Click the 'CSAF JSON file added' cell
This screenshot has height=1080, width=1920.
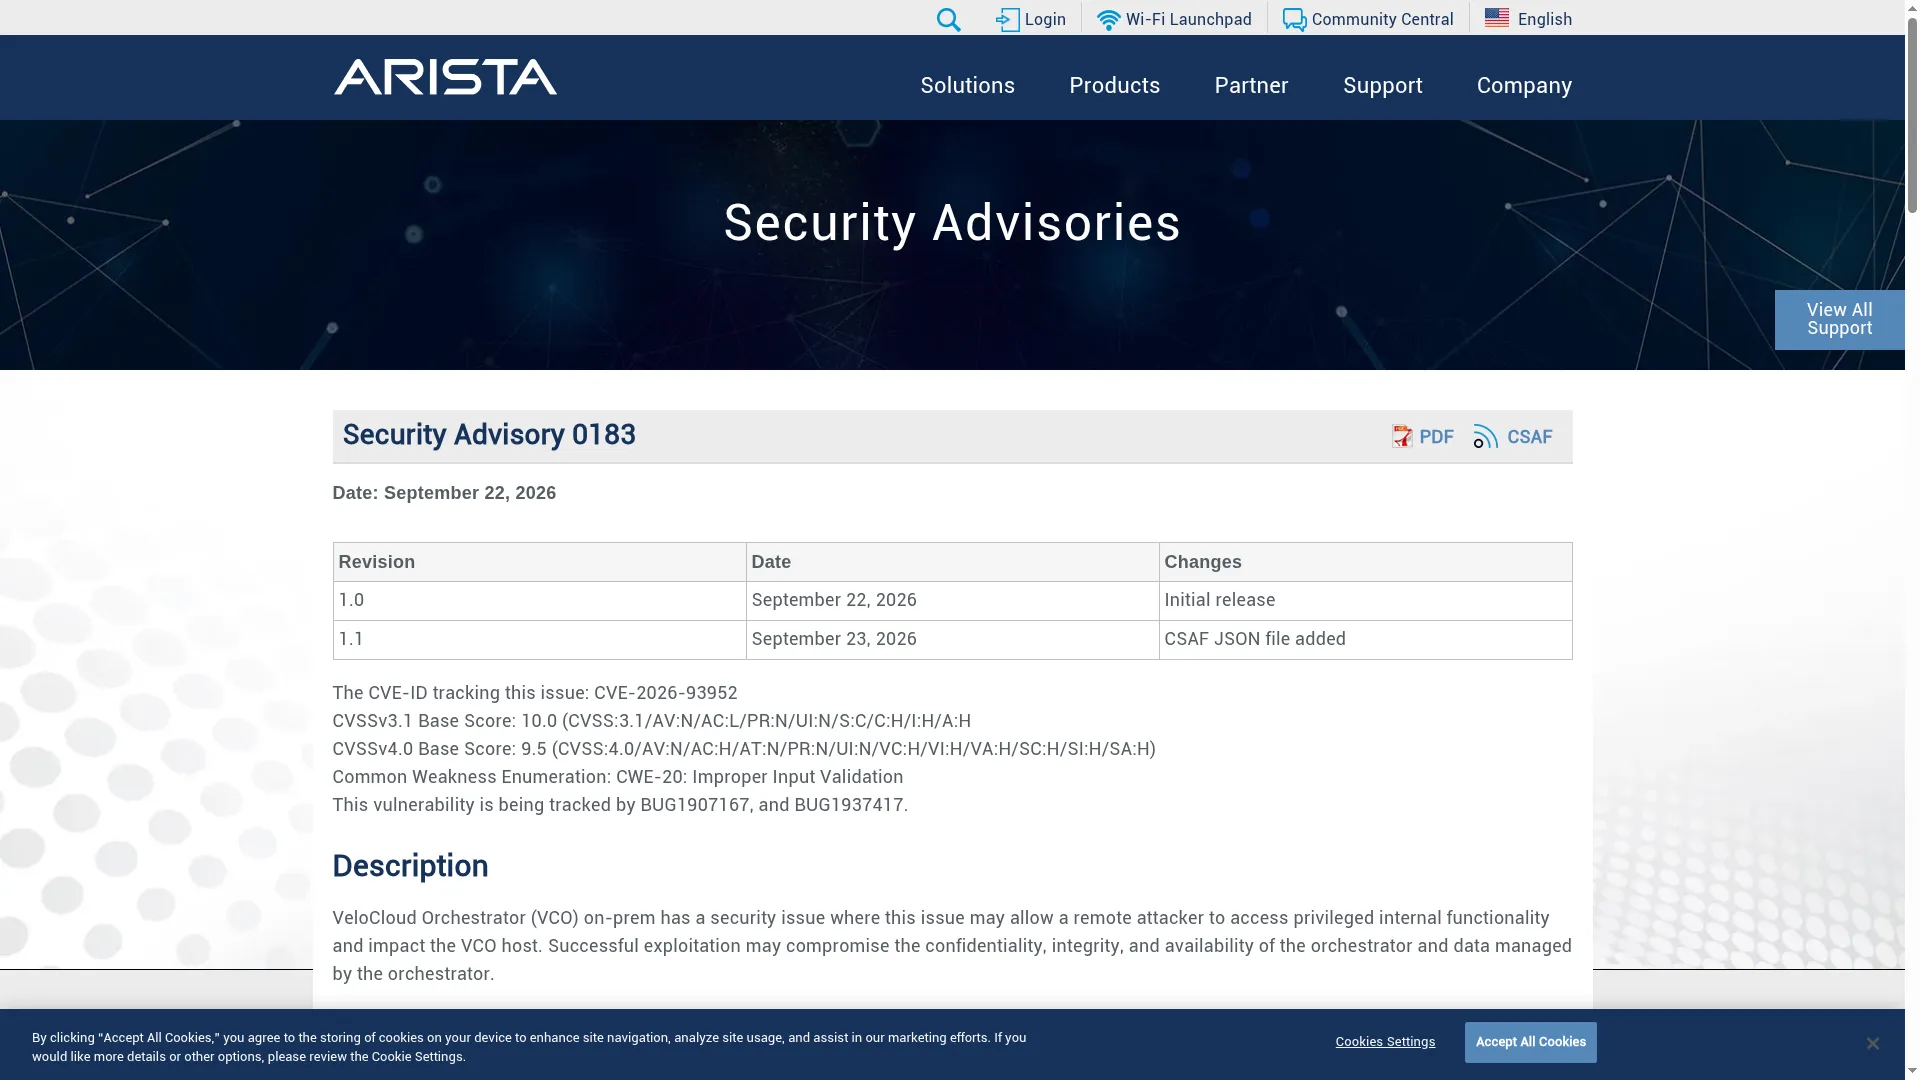point(1365,640)
